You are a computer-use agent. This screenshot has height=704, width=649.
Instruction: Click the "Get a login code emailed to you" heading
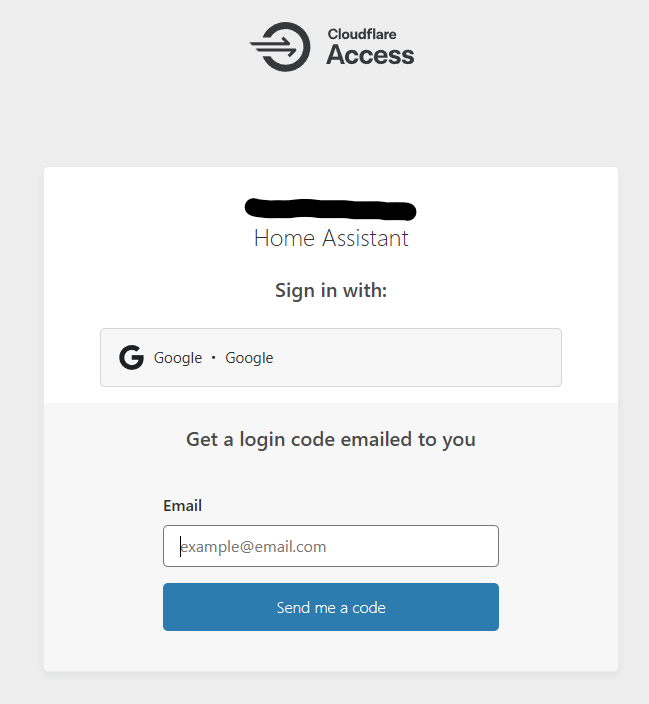pos(330,439)
